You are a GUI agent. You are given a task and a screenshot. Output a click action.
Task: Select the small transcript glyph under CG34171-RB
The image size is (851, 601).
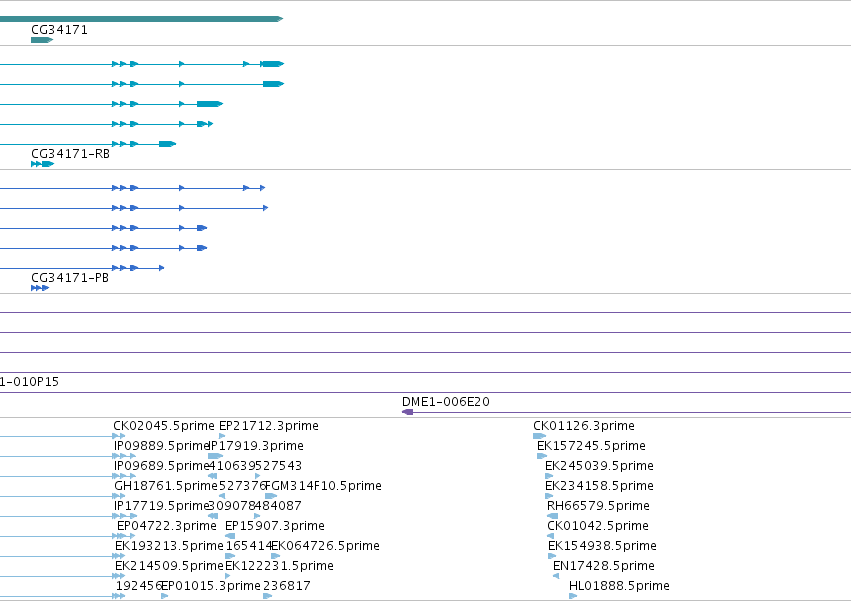tap(42, 164)
